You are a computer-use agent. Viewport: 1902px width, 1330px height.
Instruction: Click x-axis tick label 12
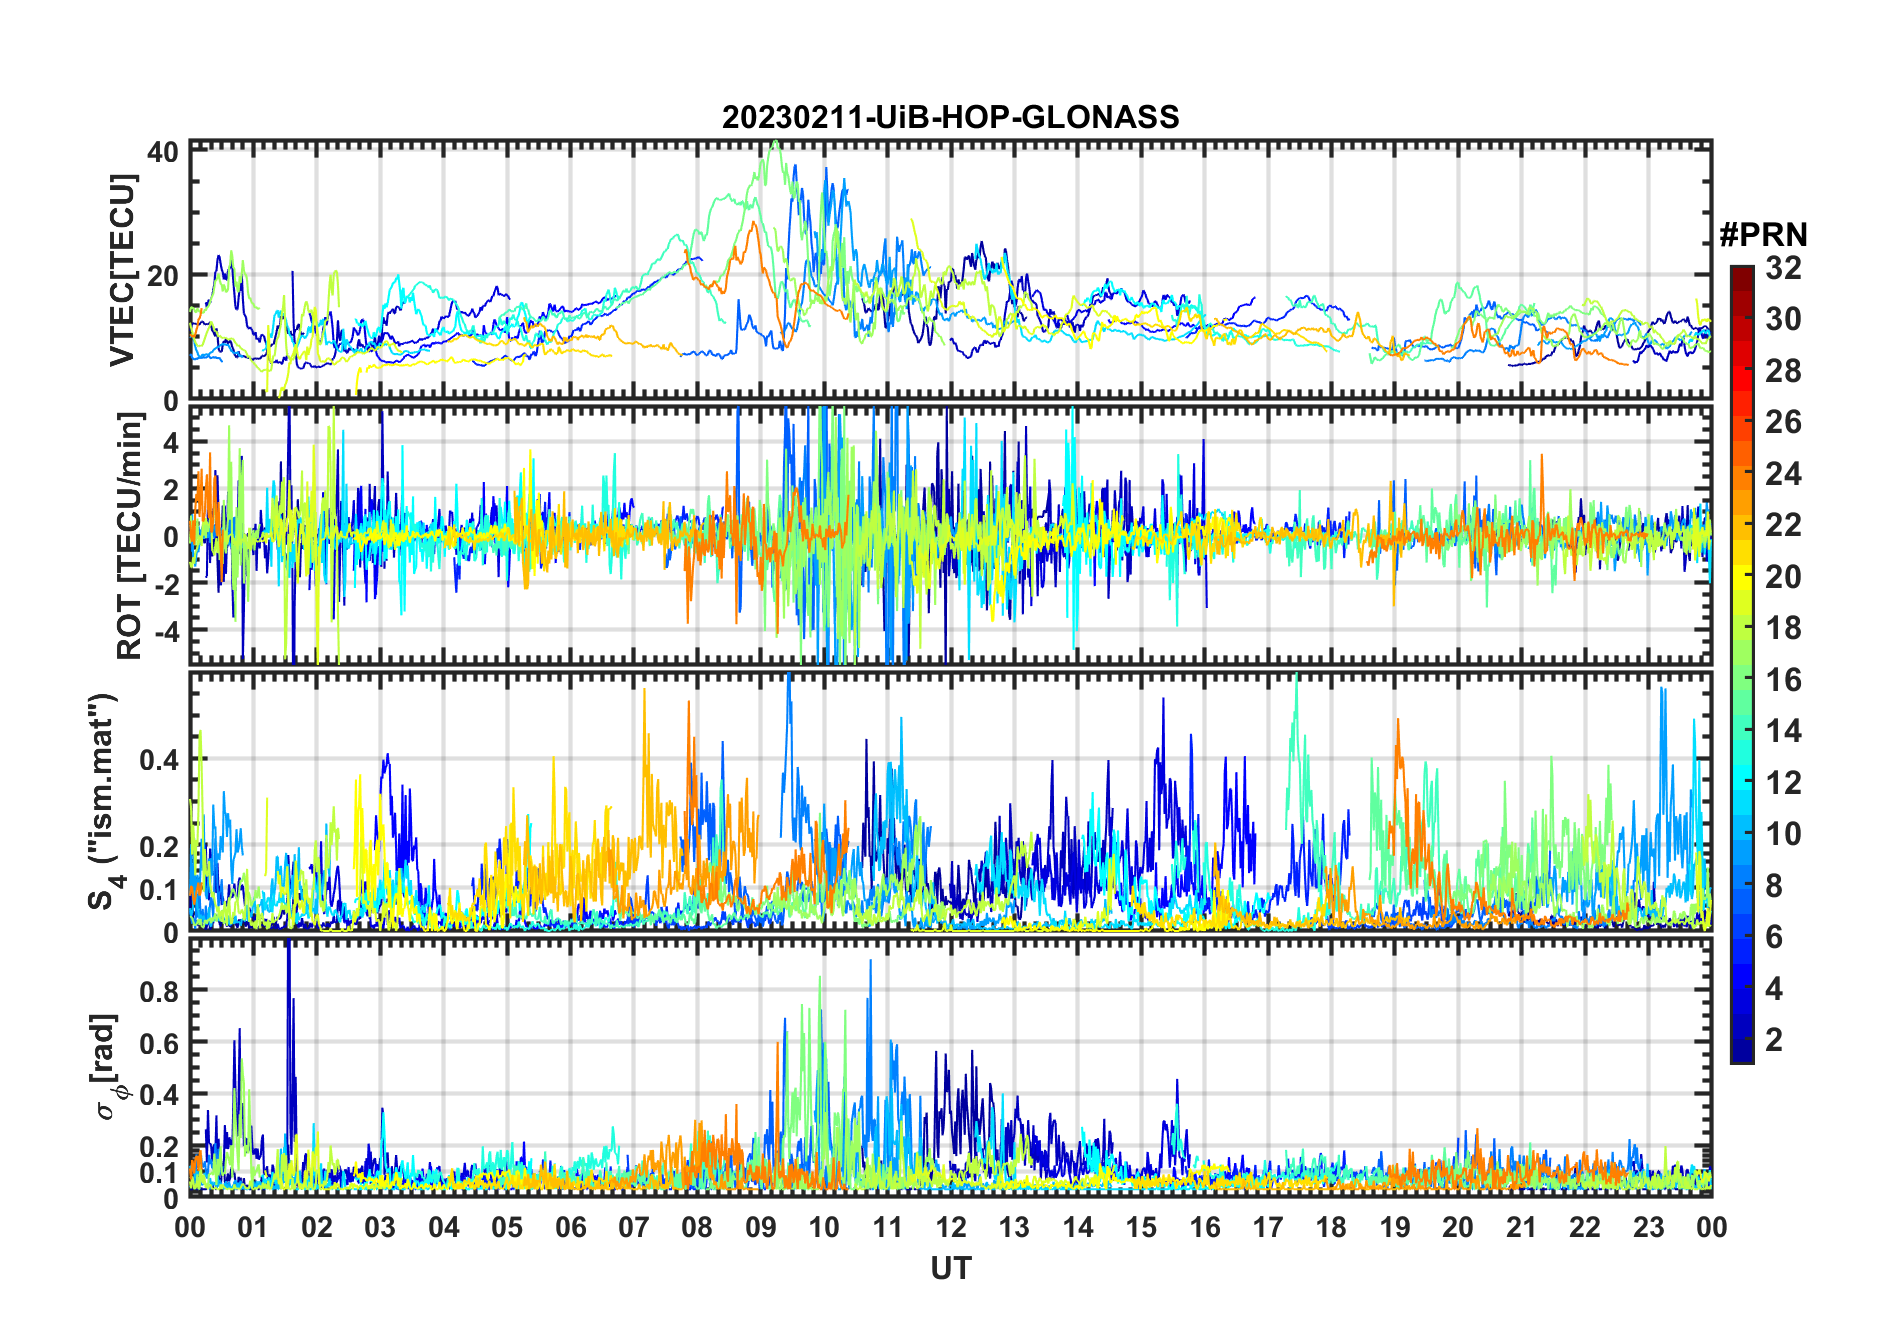click(951, 1227)
